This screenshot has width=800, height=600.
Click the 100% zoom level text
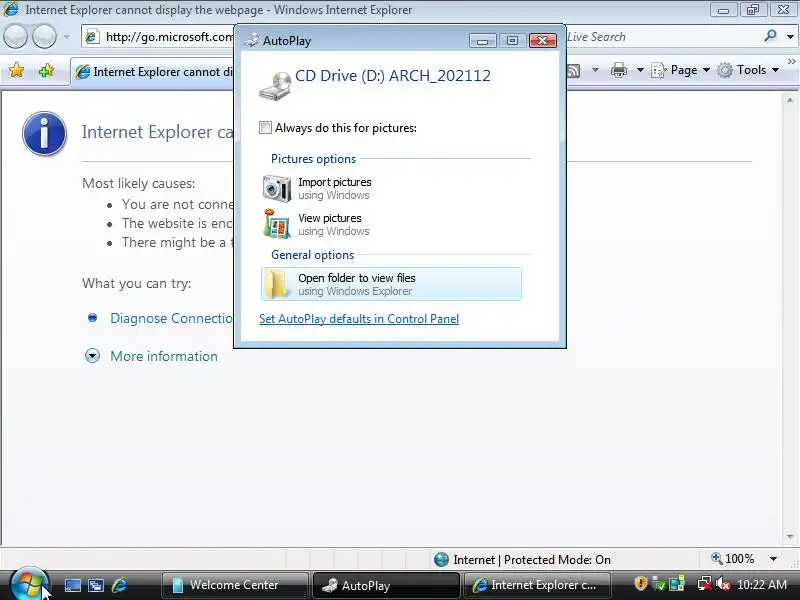pyautogui.click(x=739, y=559)
